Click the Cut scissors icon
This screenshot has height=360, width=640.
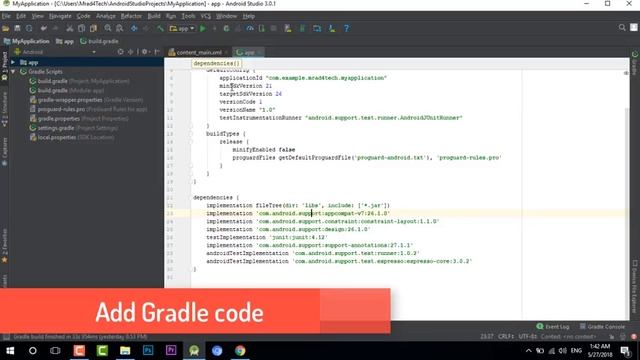70,29
